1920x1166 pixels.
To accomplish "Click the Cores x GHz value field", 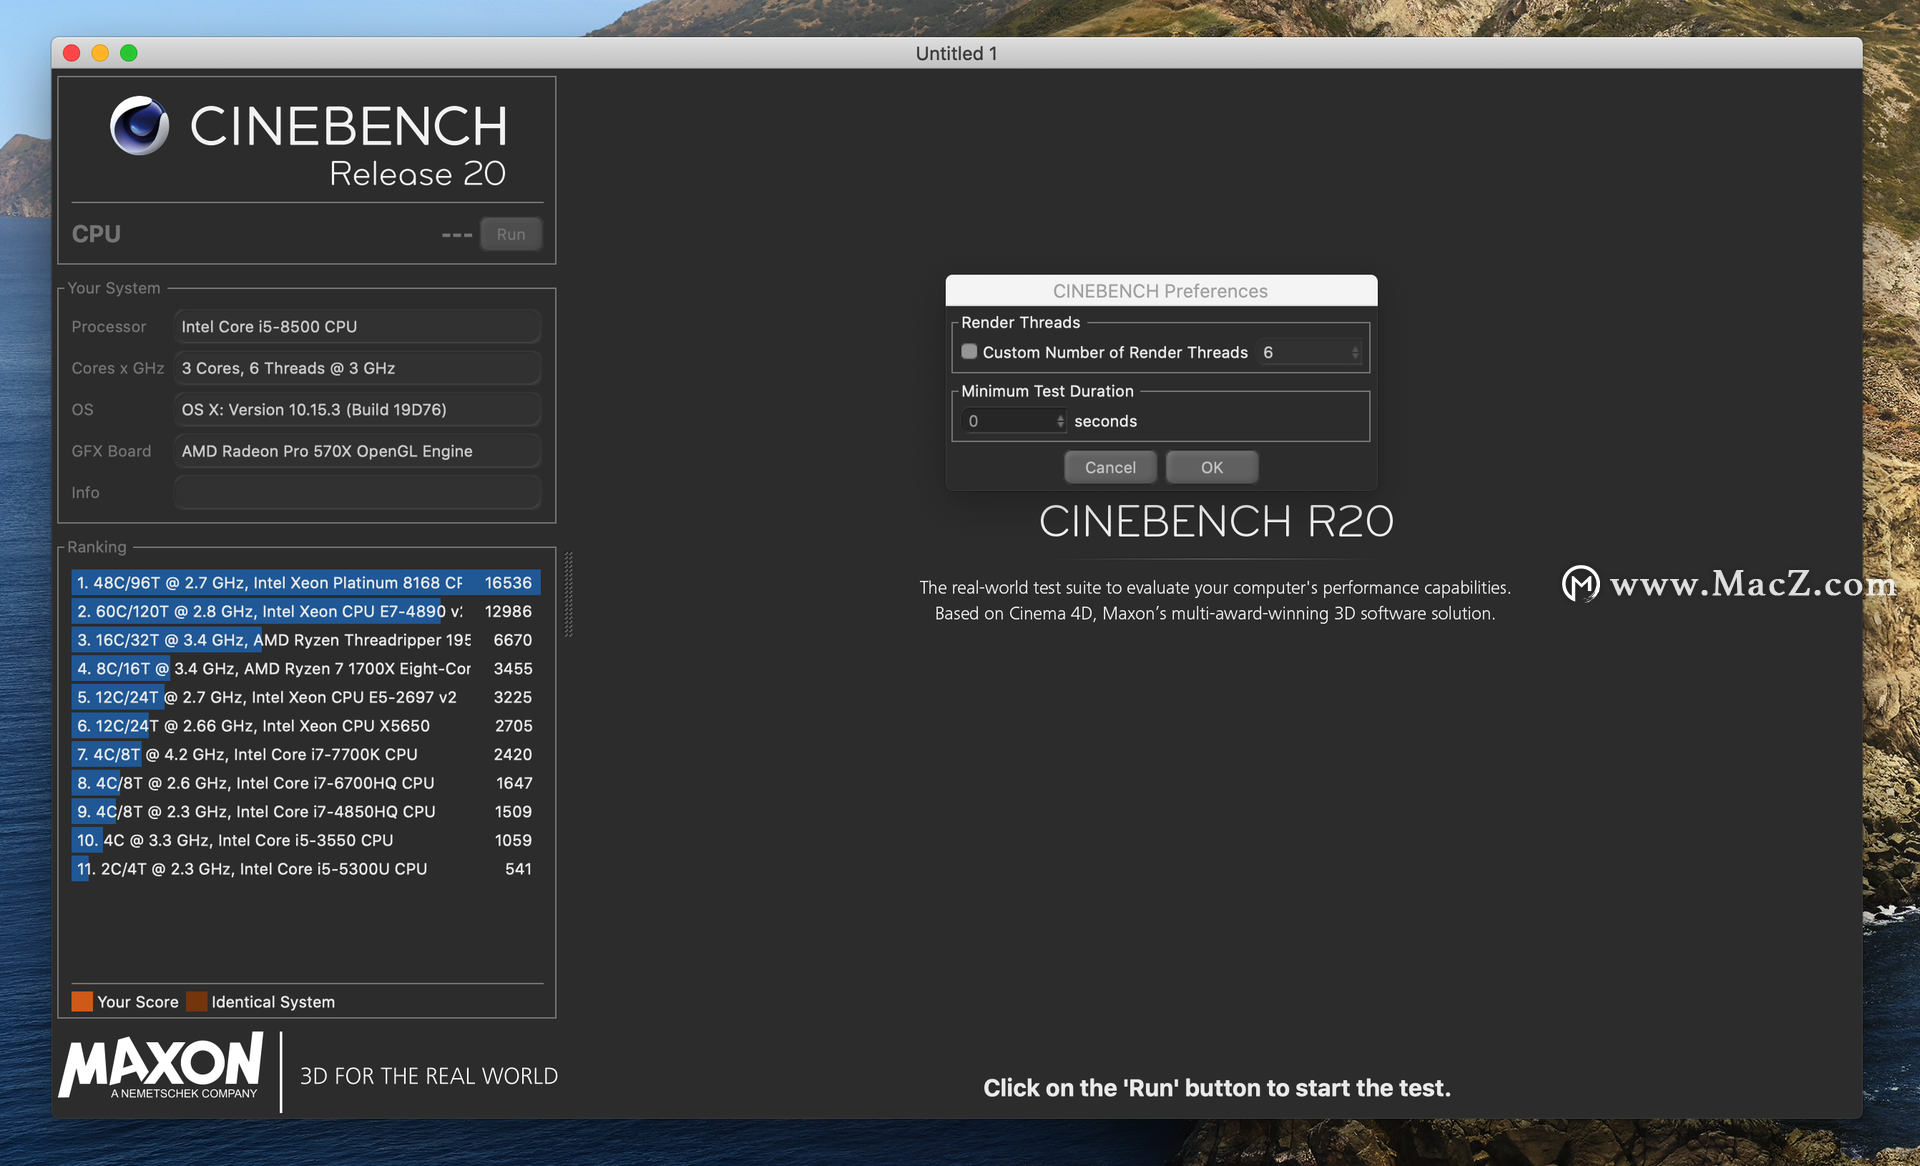I will [x=358, y=368].
